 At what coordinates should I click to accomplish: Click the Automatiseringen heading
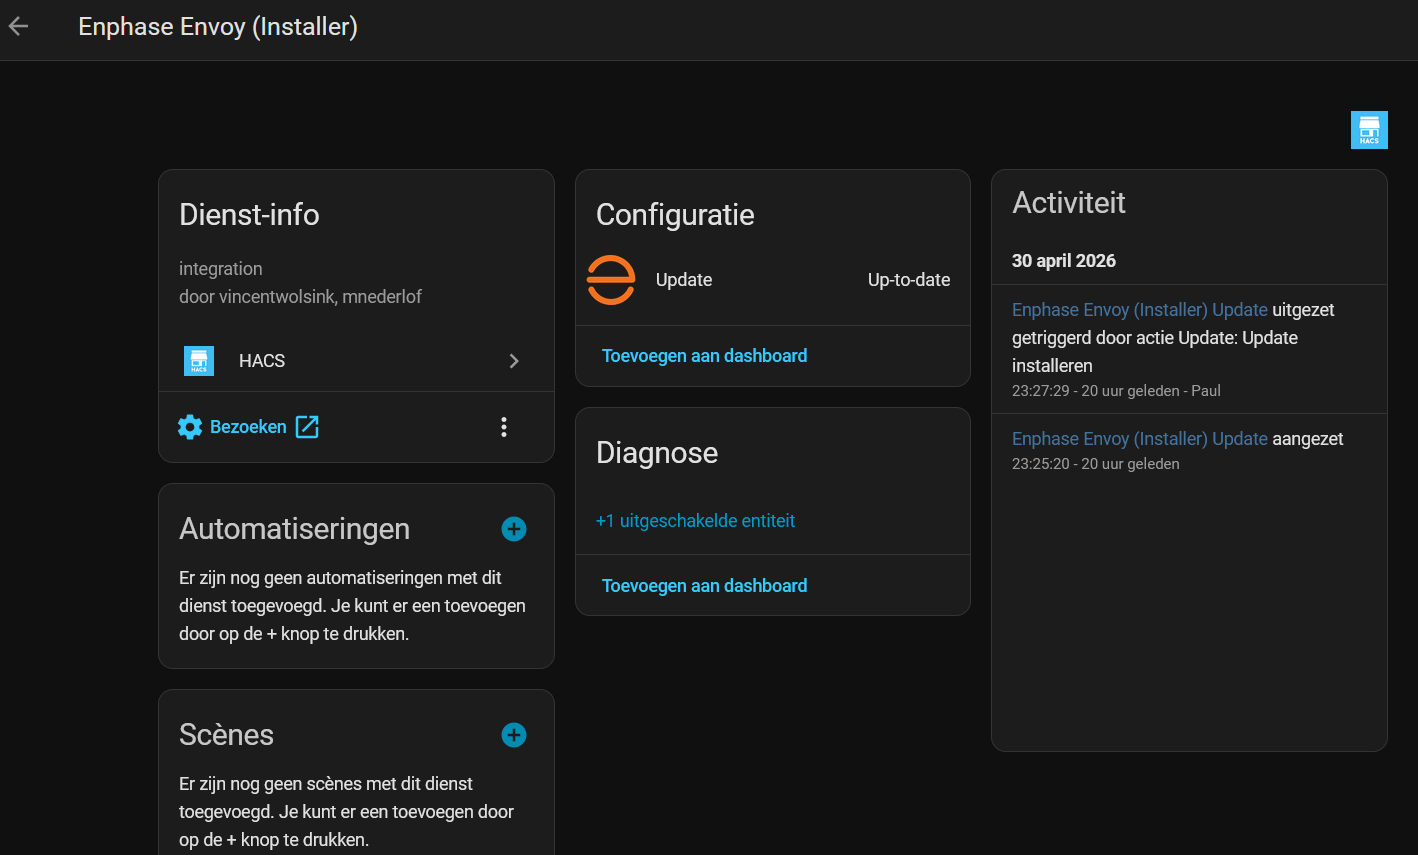coord(294,529)
